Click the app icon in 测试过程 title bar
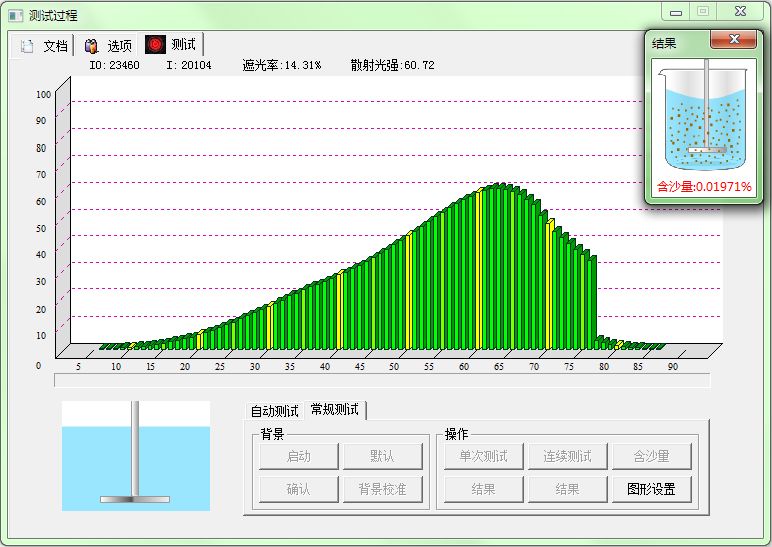The image size is (772, 547). tap(15, 15)
